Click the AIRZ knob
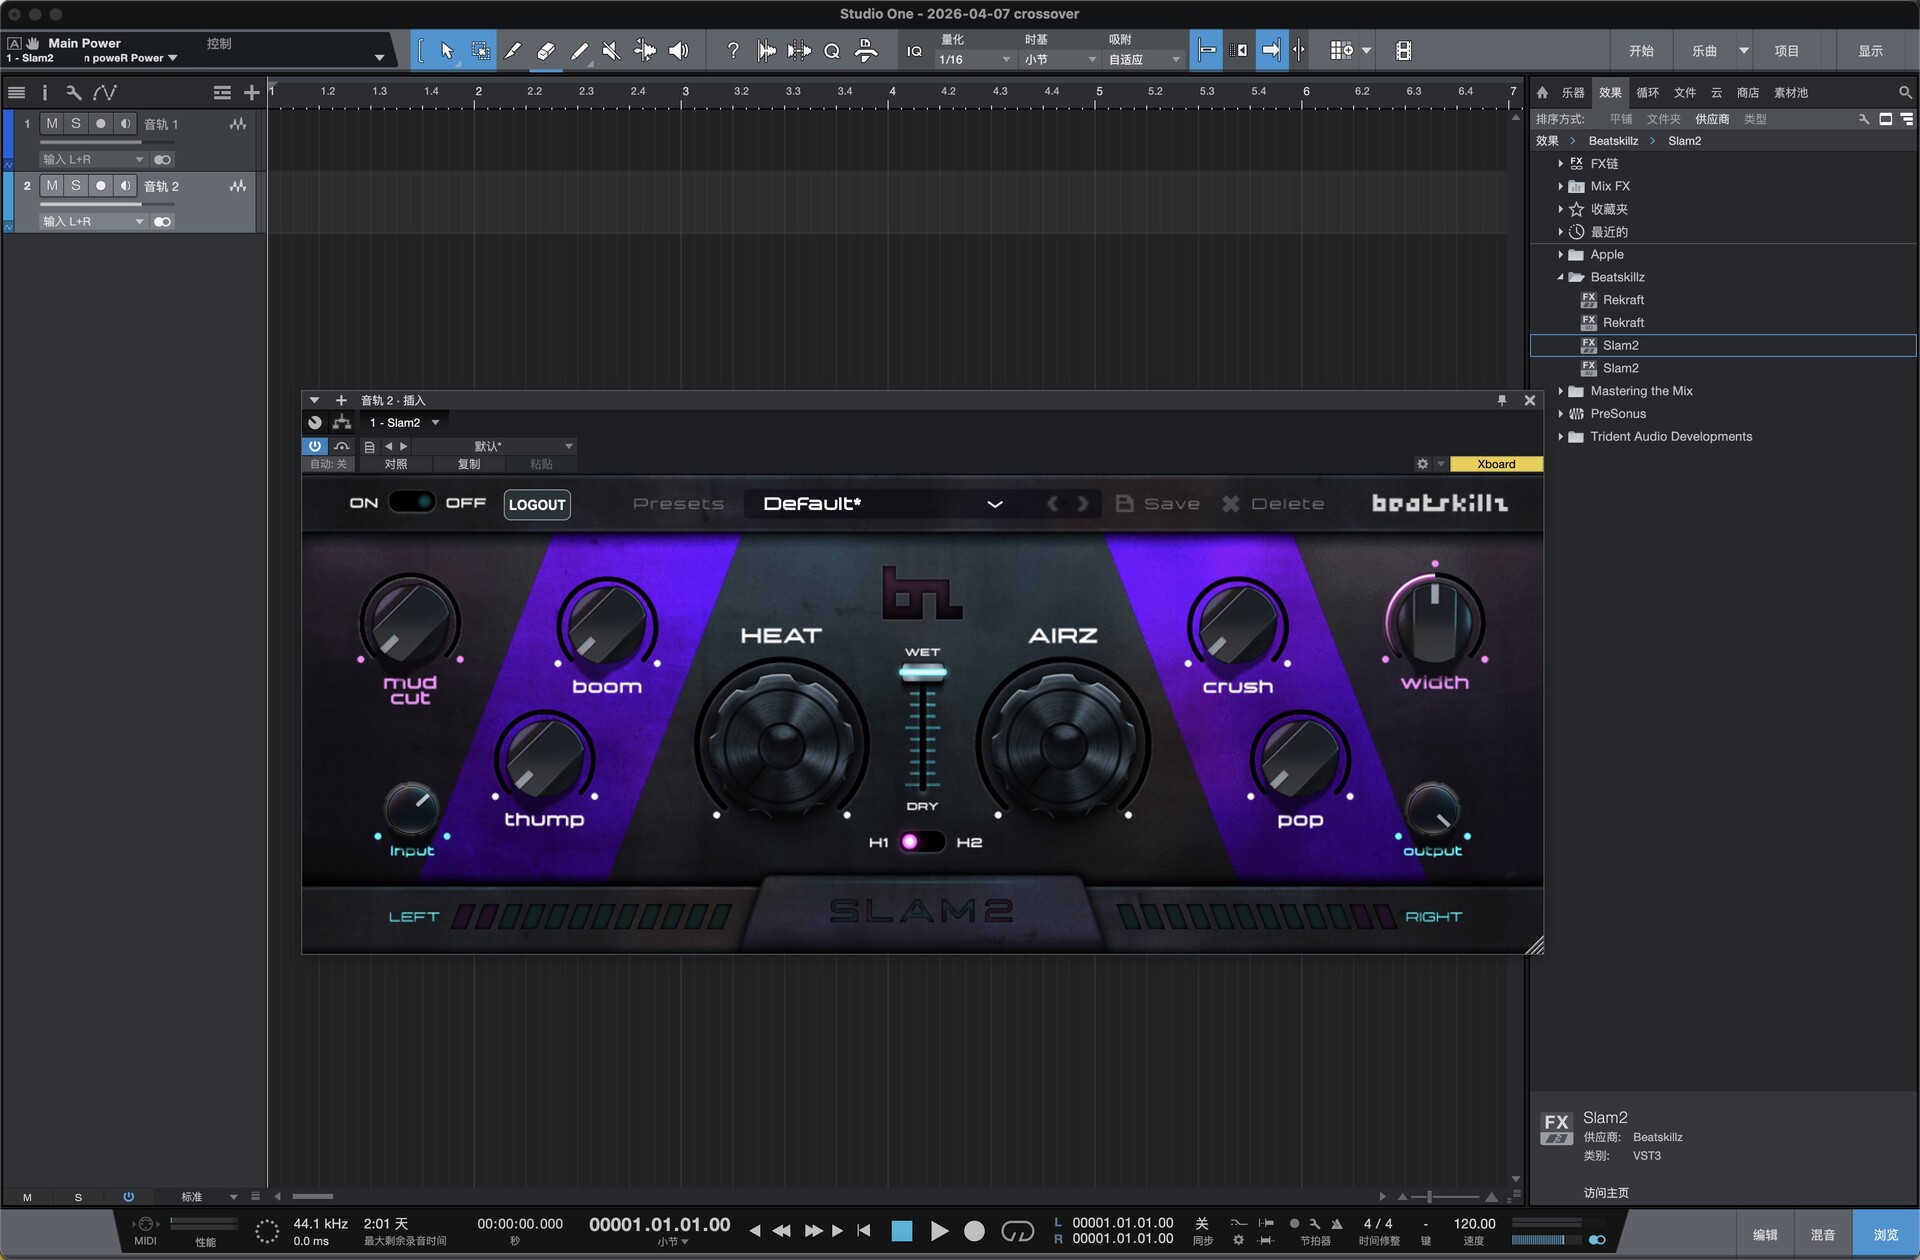This screenshot has height=1260, width=1920. pyautogui.click(x=1063, y=744)
